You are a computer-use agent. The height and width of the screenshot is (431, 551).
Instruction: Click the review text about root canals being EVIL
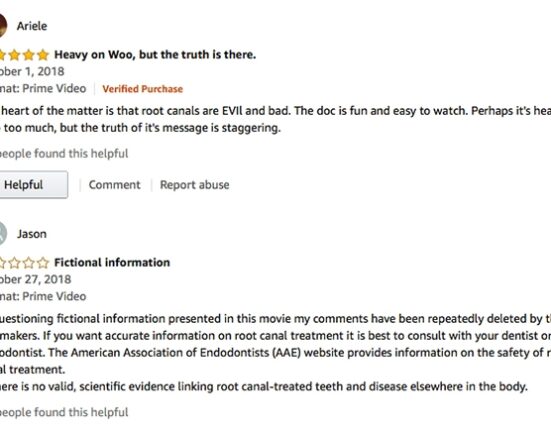click(x=276, y=119)
